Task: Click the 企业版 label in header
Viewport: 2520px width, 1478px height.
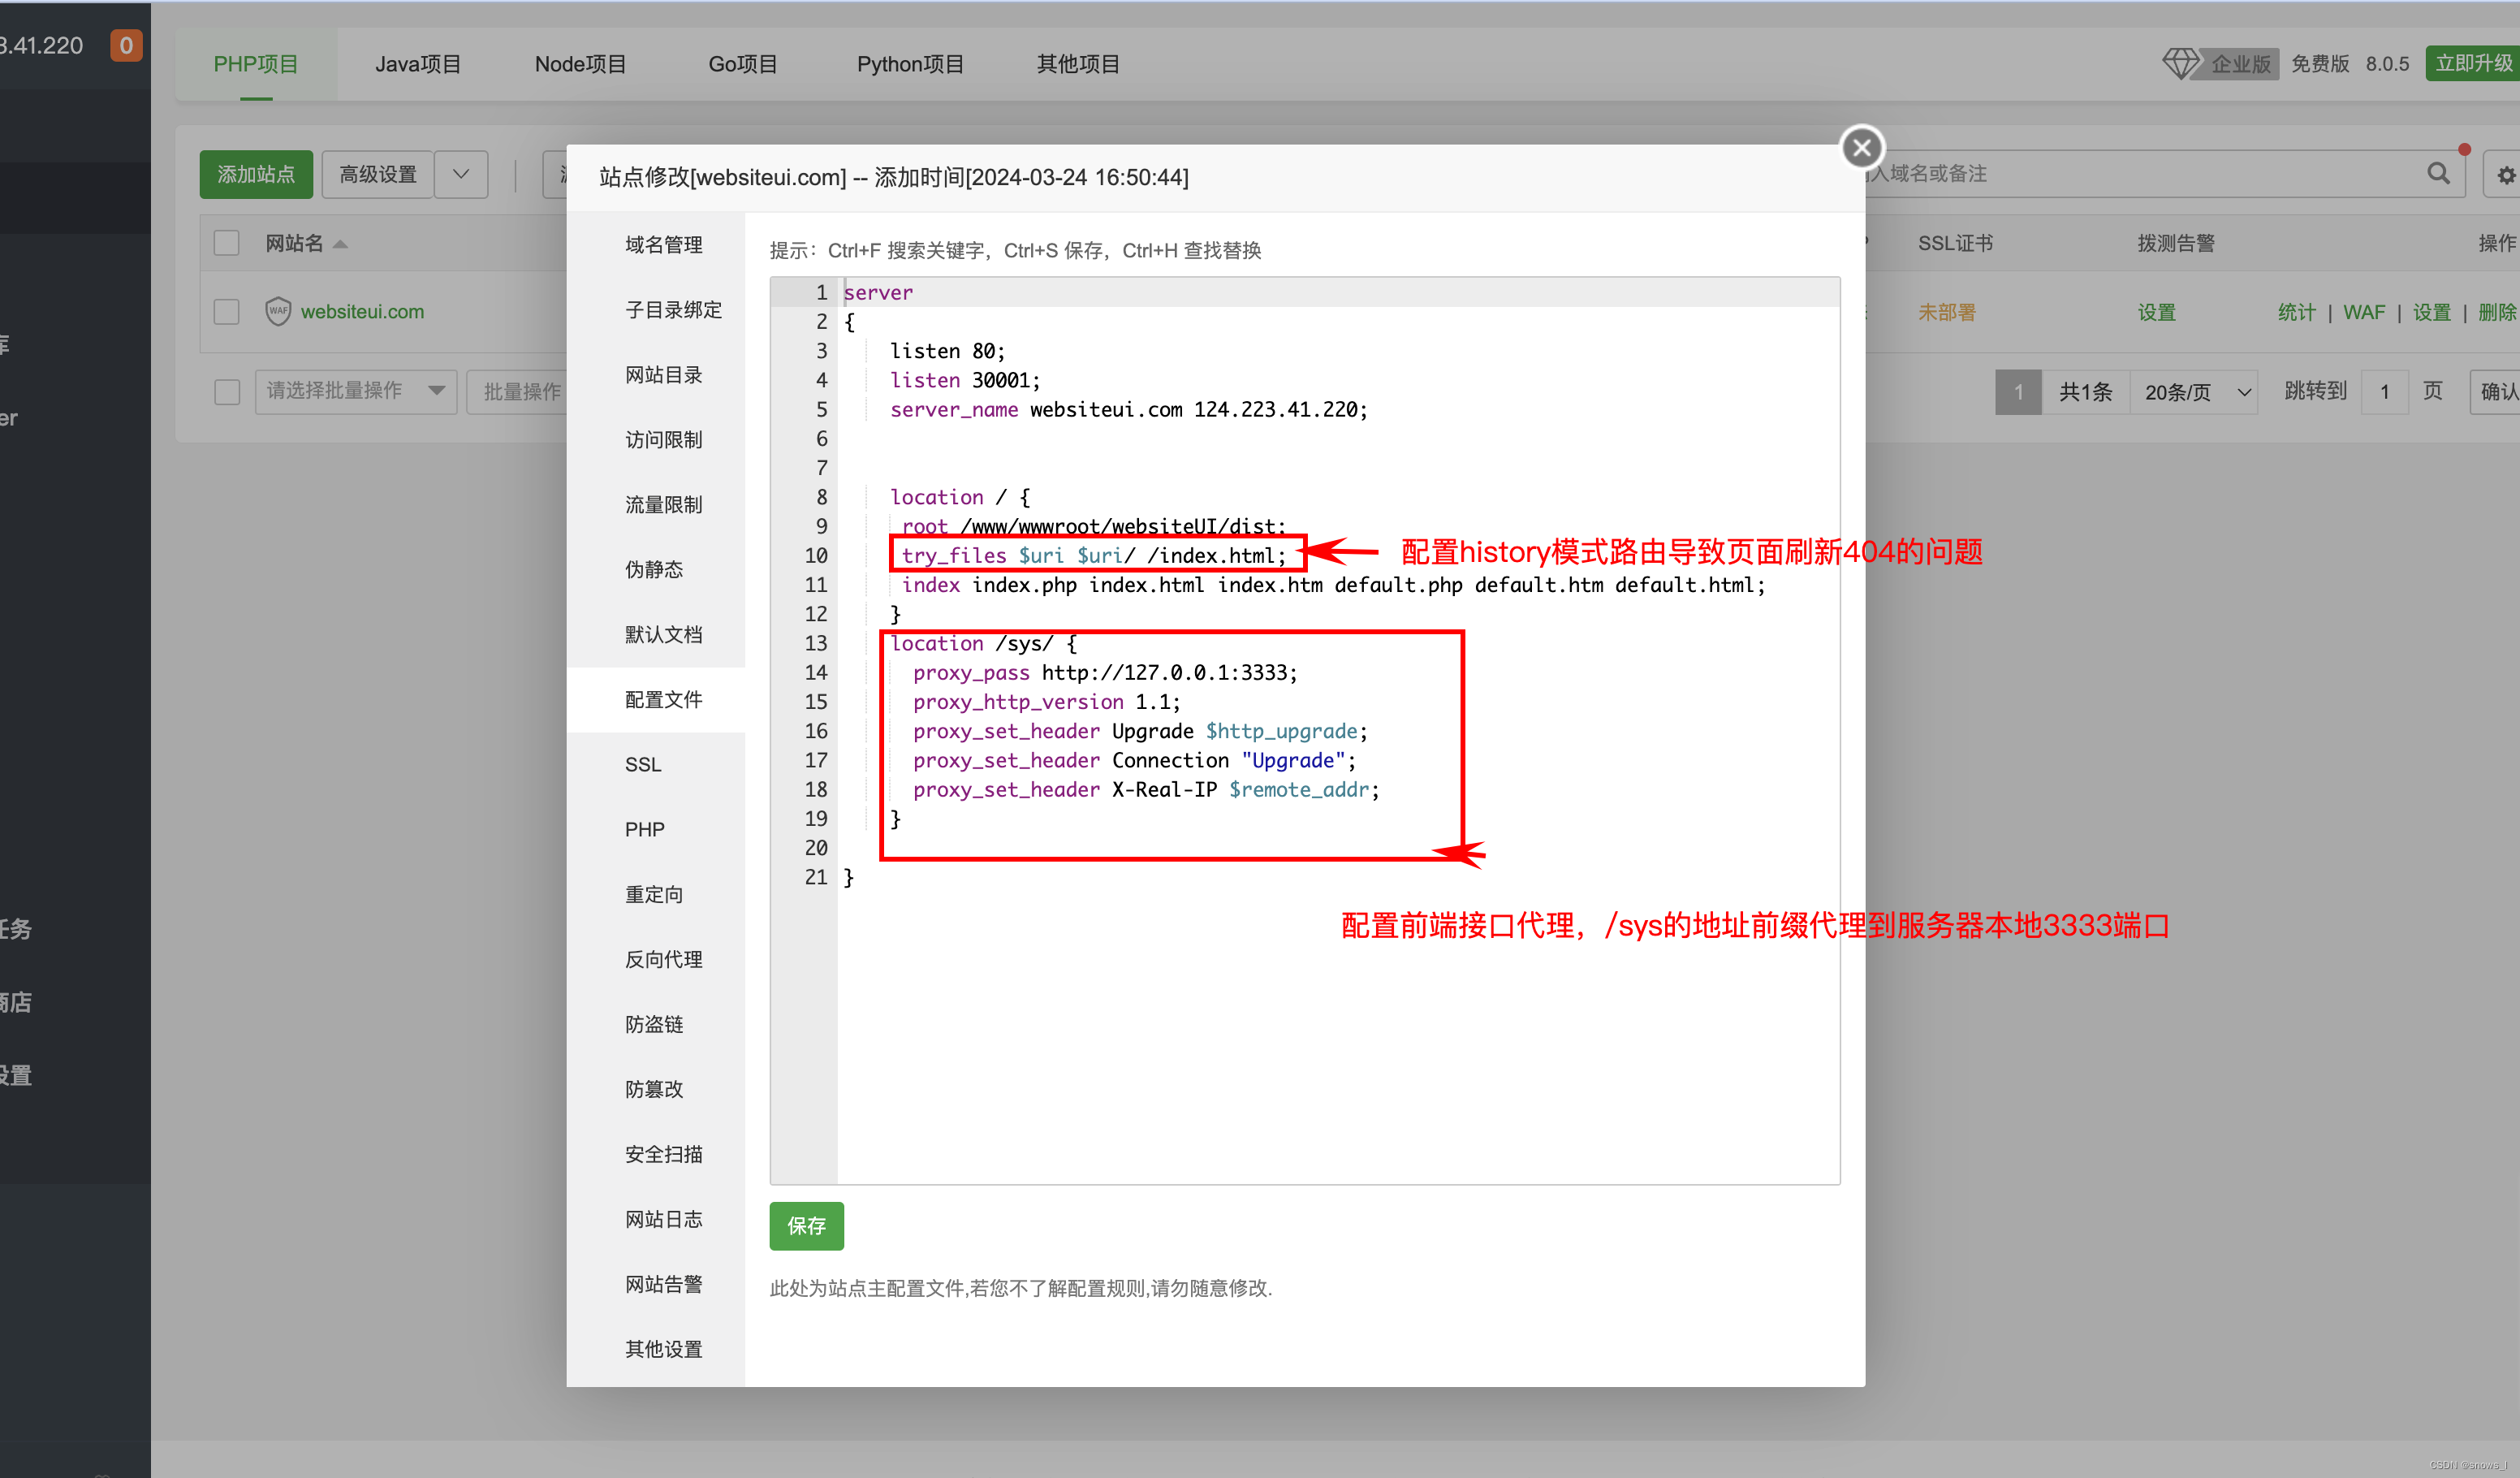Action: tap(2240, 64)
